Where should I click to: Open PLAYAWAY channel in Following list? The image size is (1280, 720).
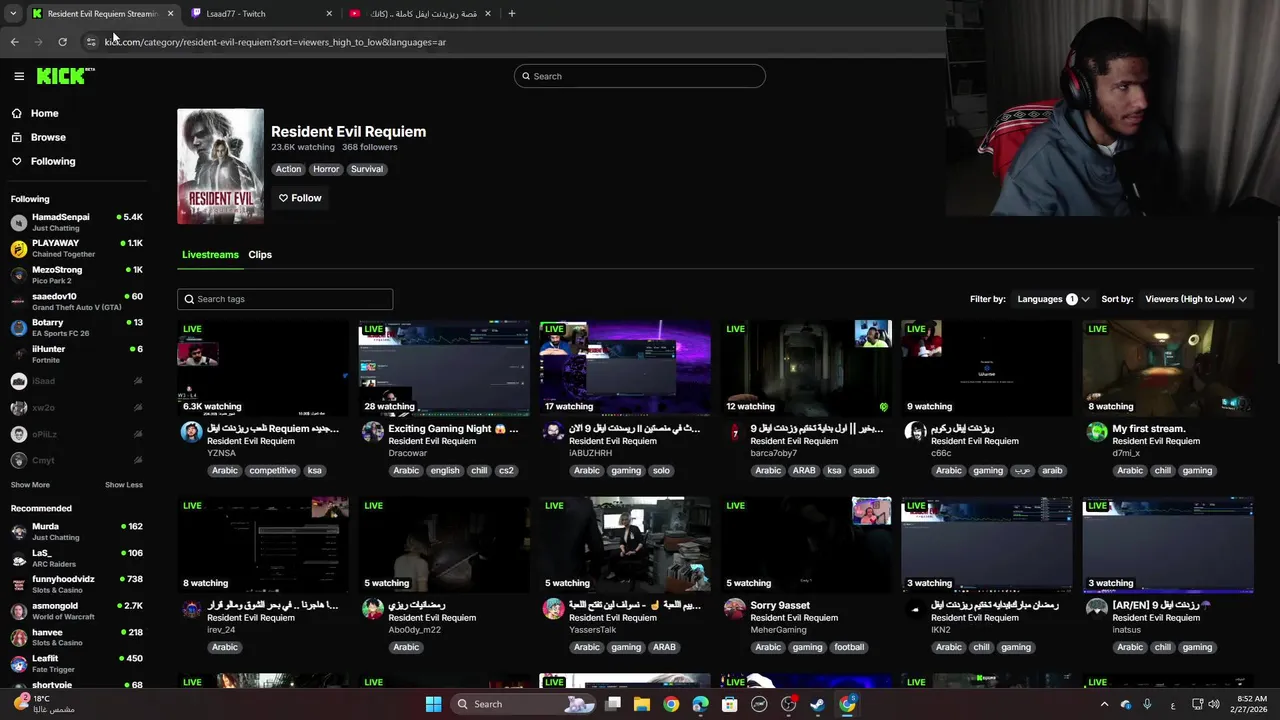point(77,248)
